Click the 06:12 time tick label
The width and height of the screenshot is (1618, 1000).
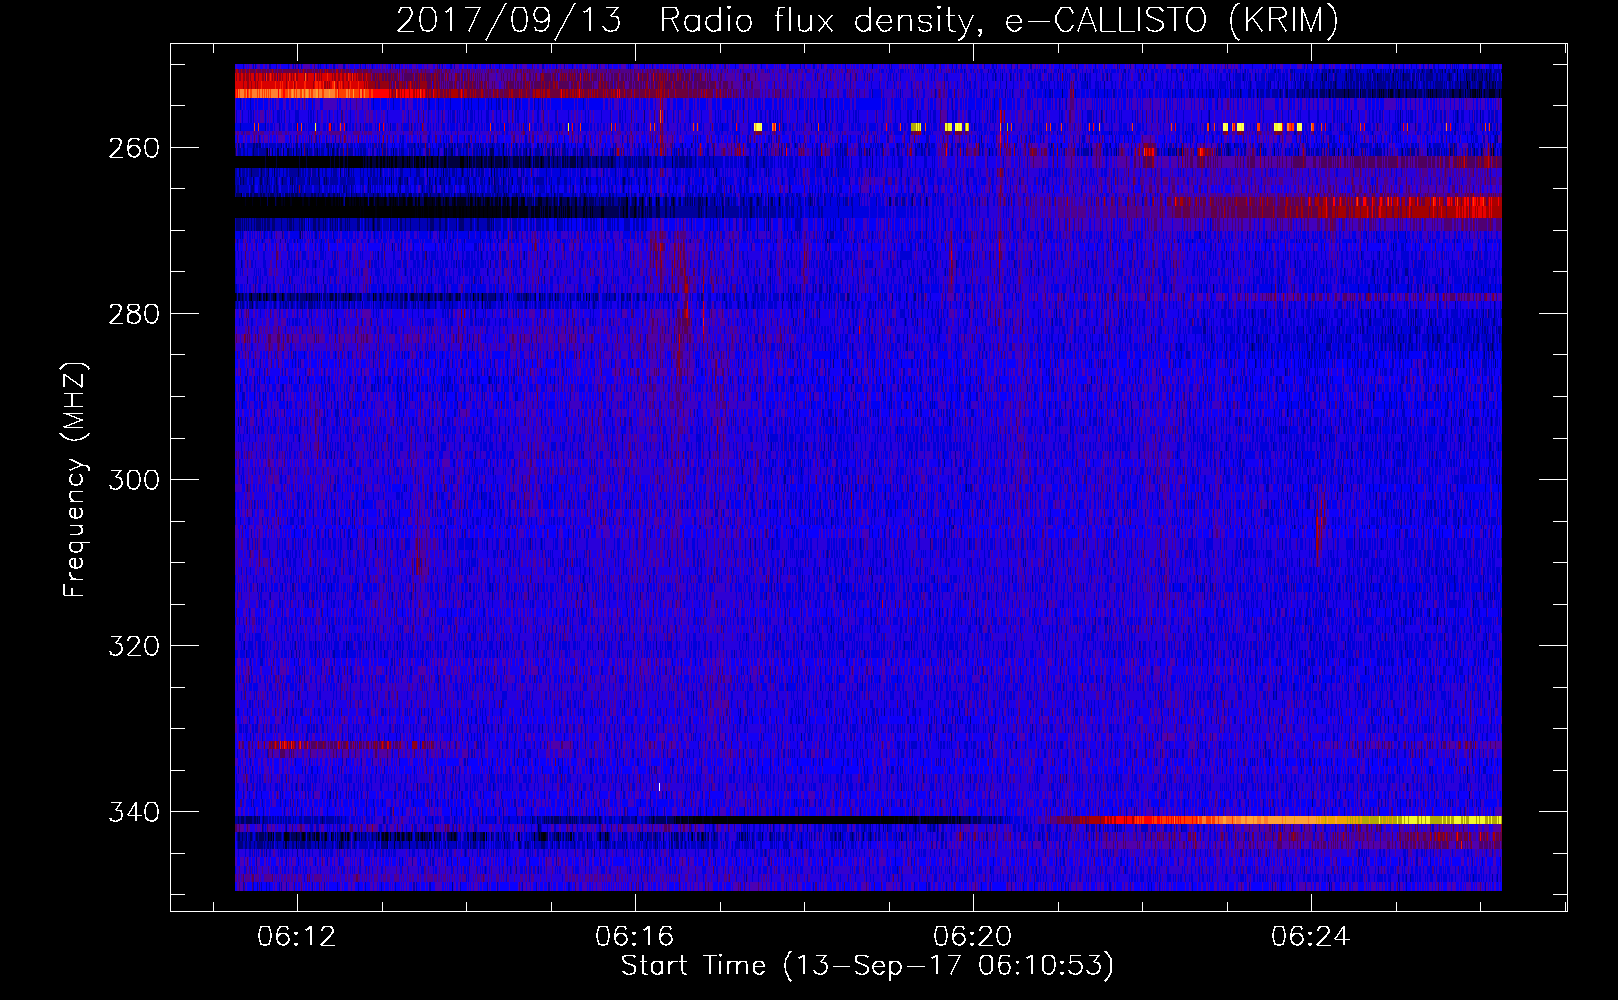point(297,937)
